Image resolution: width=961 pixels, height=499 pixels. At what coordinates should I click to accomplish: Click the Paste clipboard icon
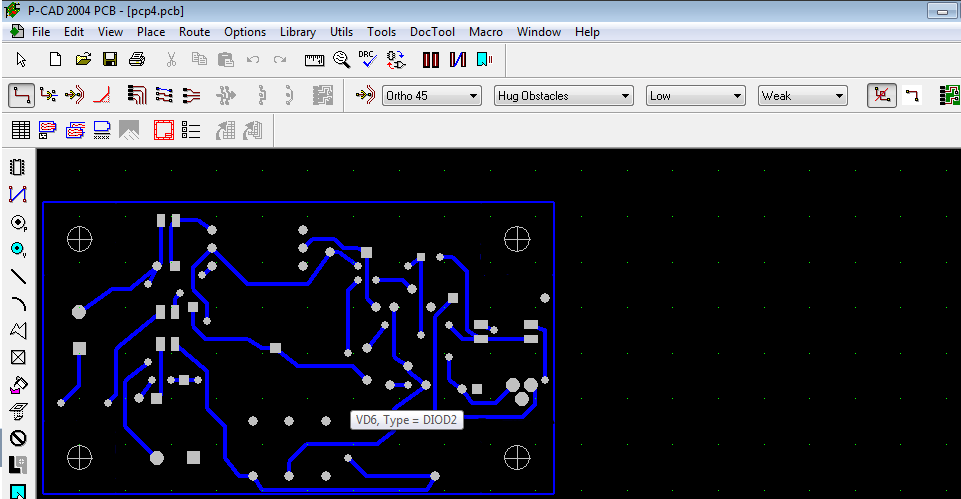[226, 59]
